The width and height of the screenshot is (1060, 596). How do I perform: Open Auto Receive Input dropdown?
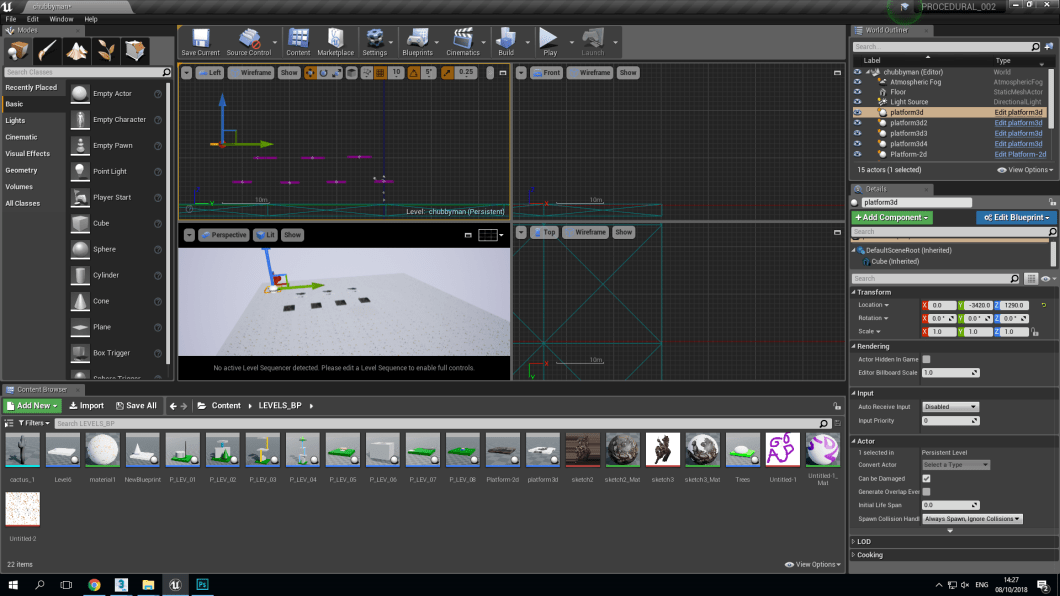(950, 407)
